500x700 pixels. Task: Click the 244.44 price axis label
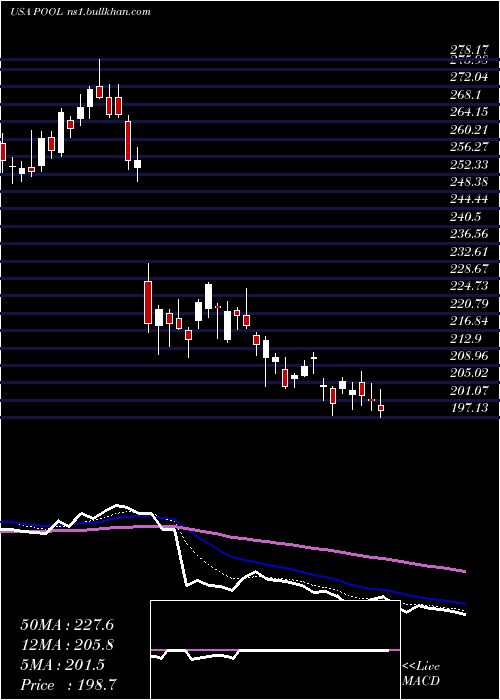(469, 200)
